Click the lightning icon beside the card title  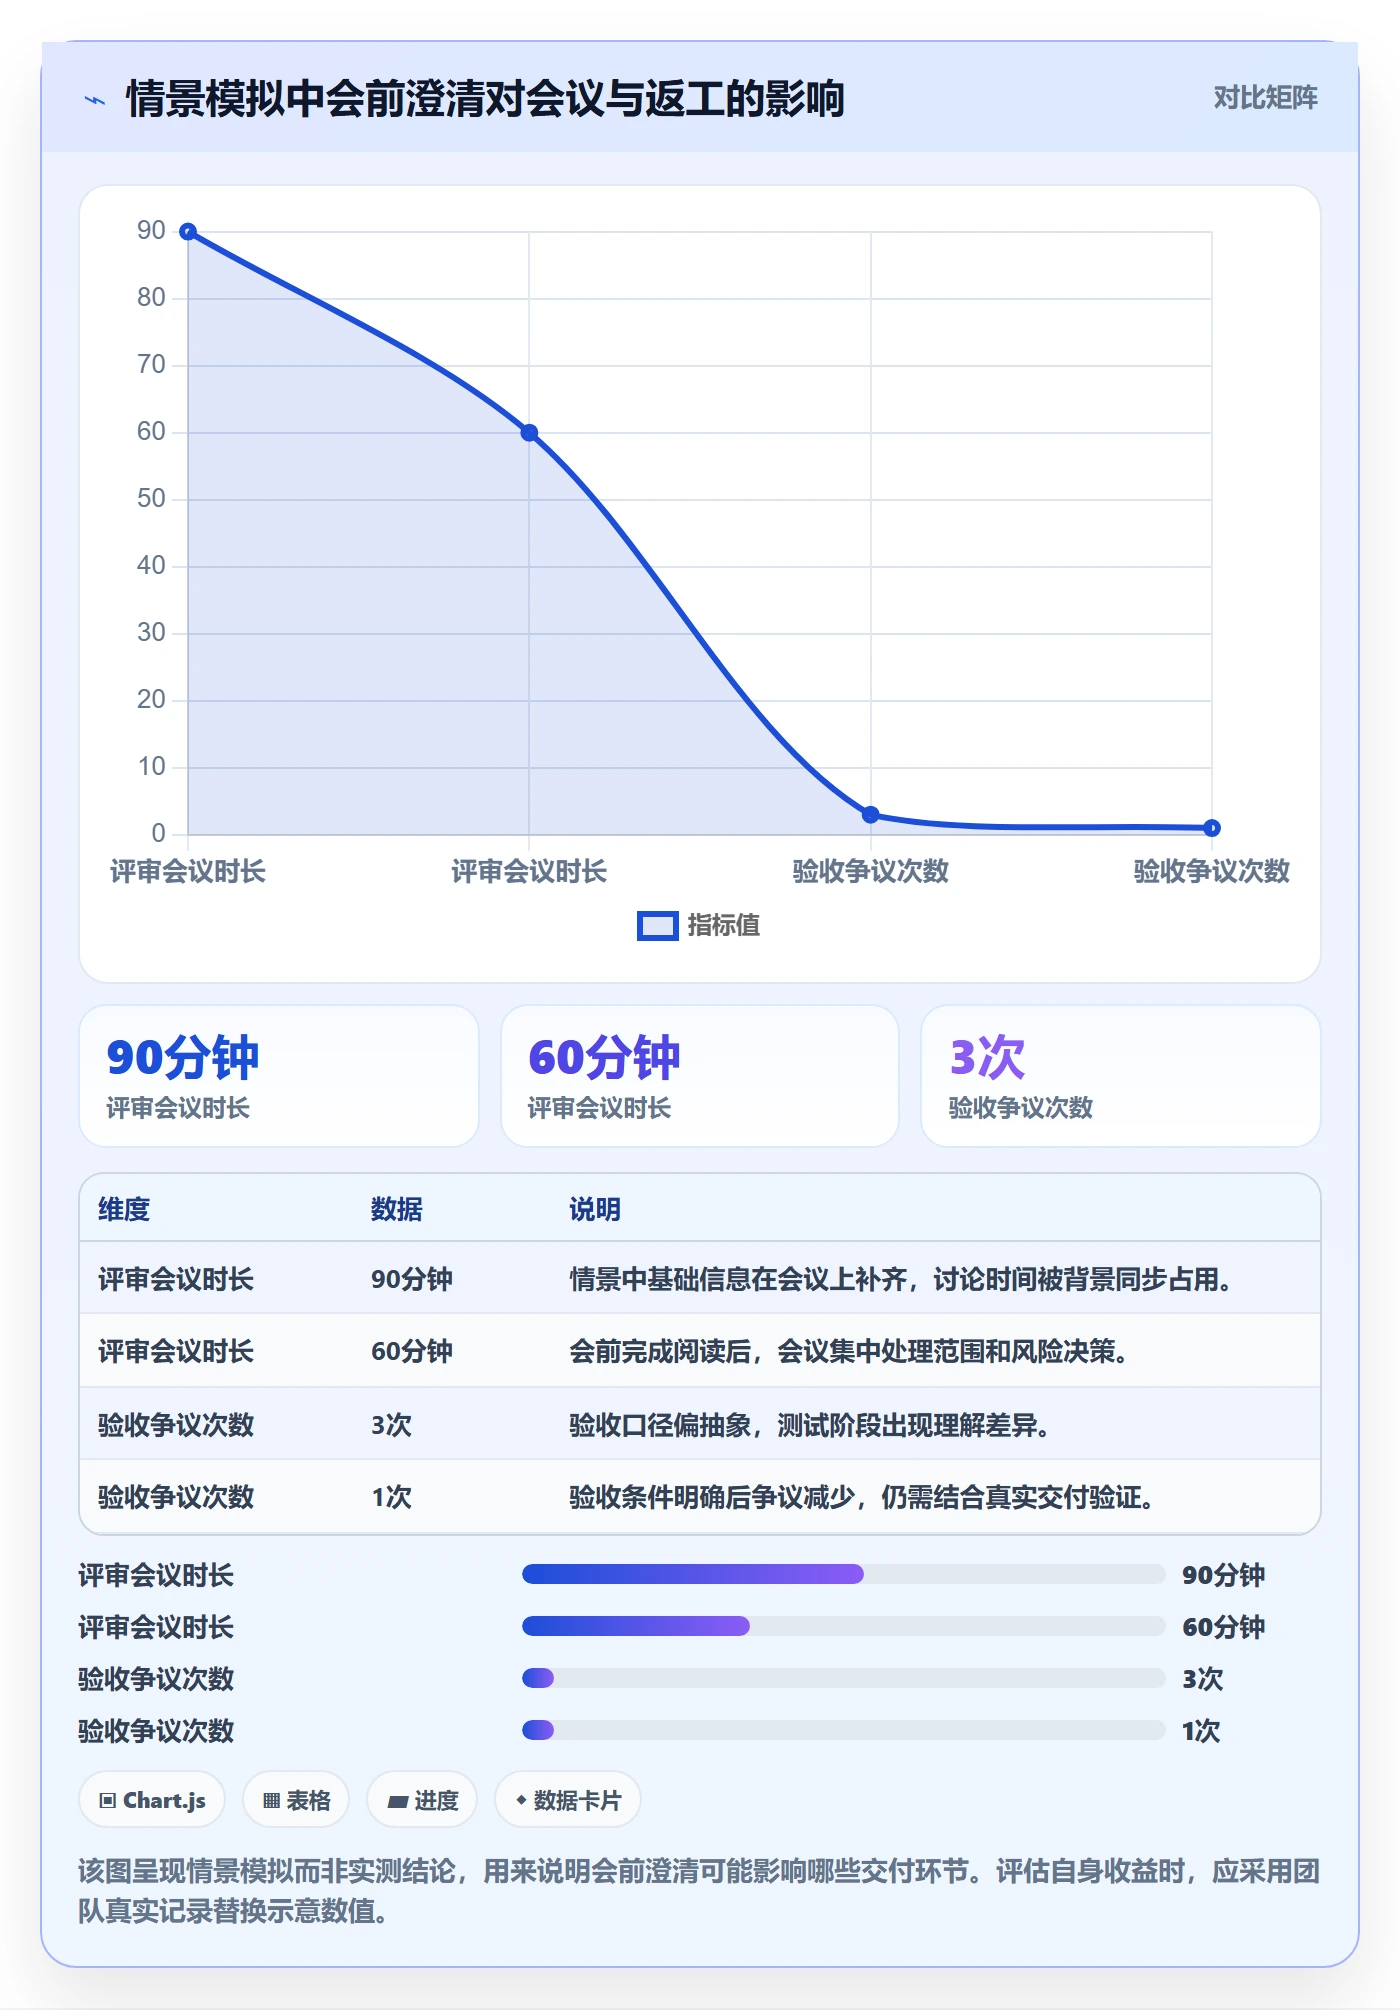[x=95, y=100]
